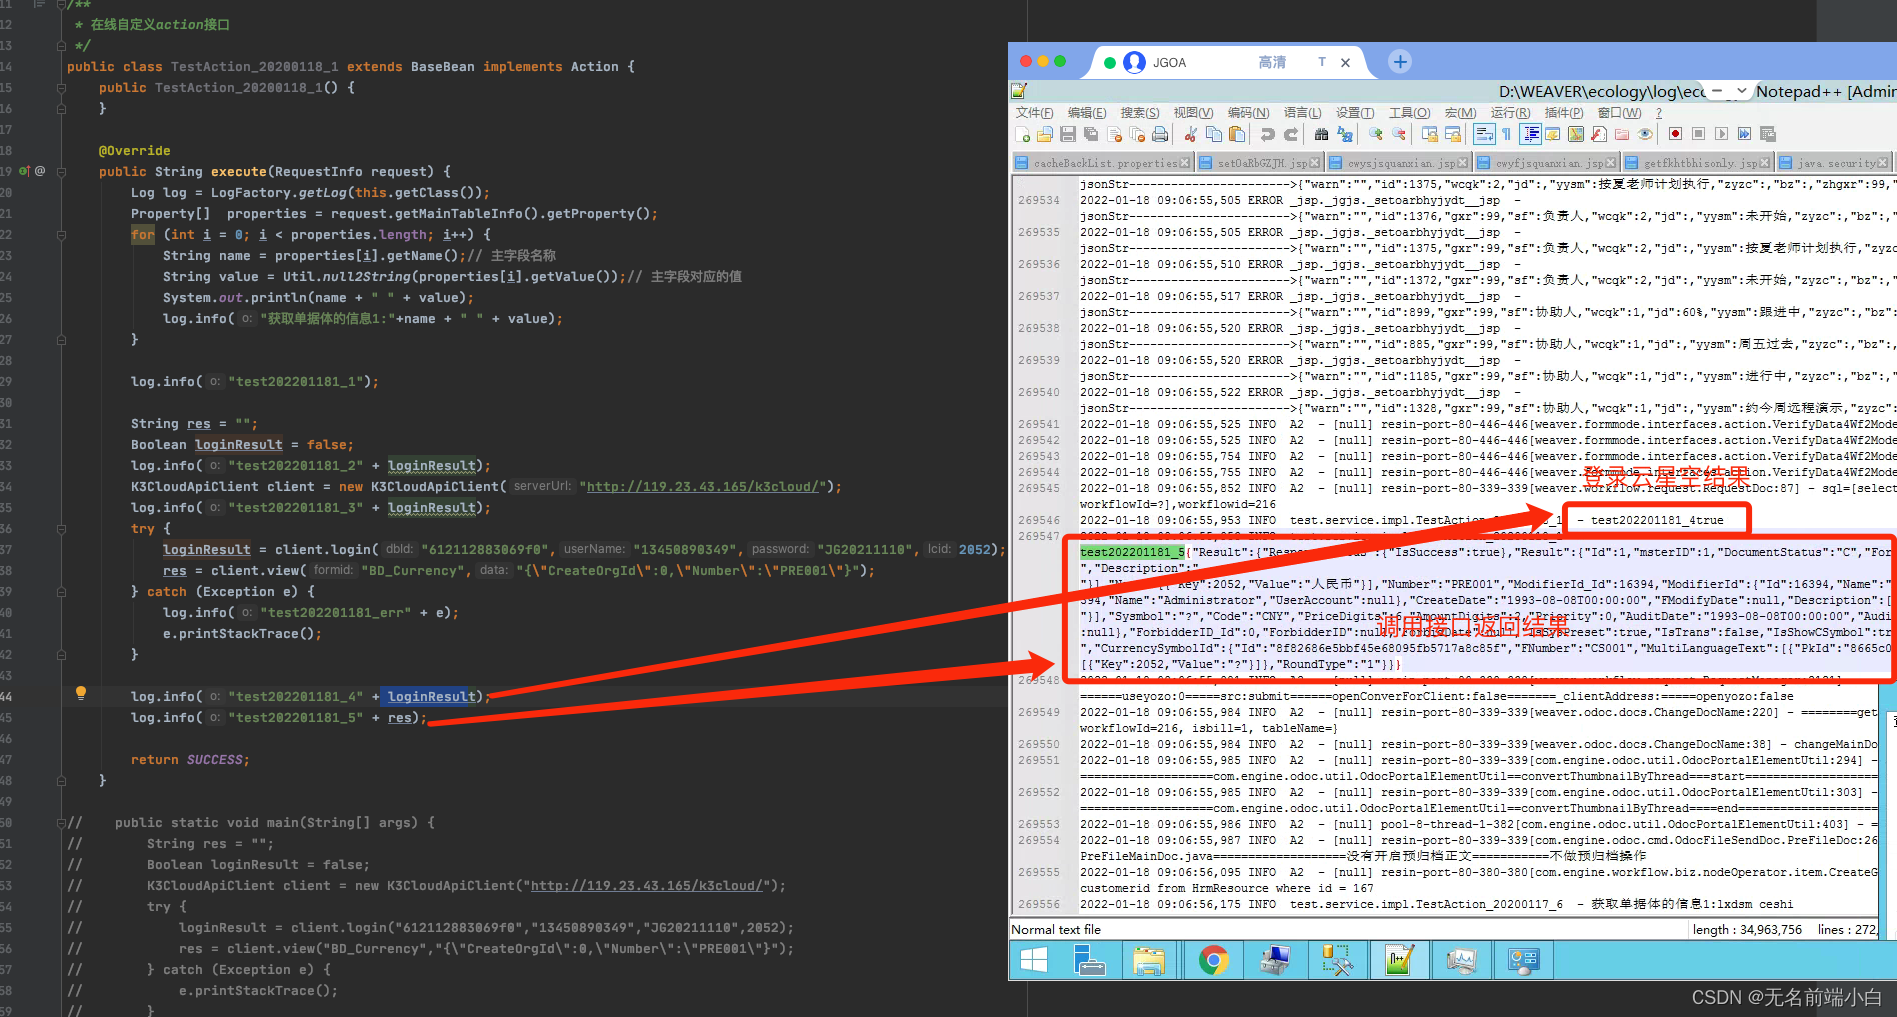Click the 'Normal text file' status bar entry
Viewport: 1897px width, 1017px height.
[1056, 930]
